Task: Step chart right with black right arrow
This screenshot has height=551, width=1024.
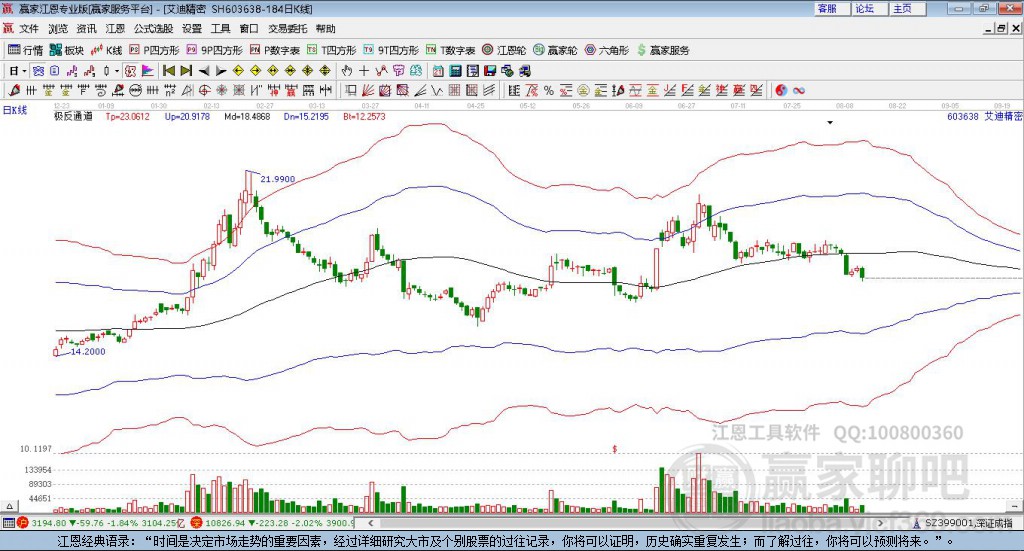Action: point(221,71)
